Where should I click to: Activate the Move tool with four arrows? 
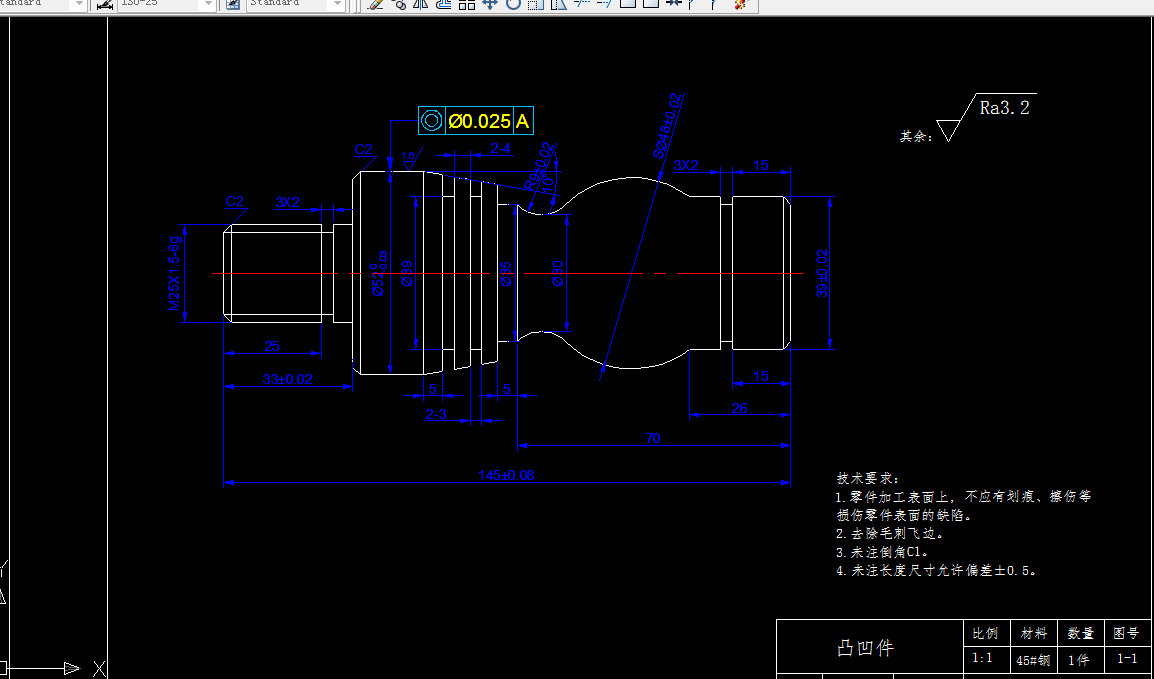[491, 7]
